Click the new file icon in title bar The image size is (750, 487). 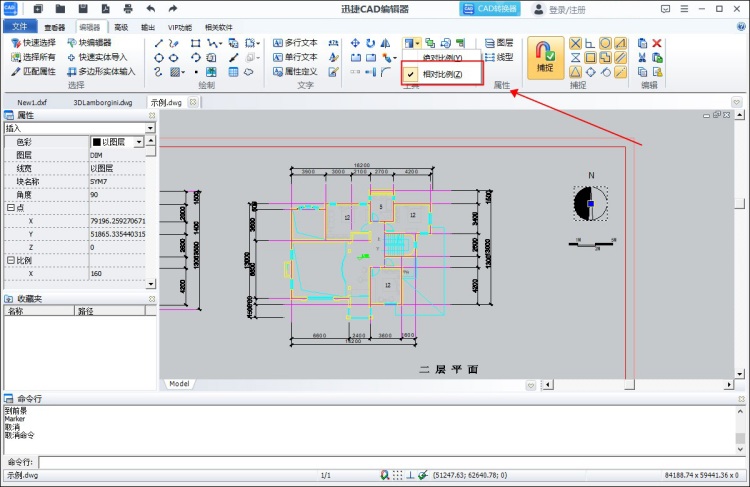click(x=38, y=9)
